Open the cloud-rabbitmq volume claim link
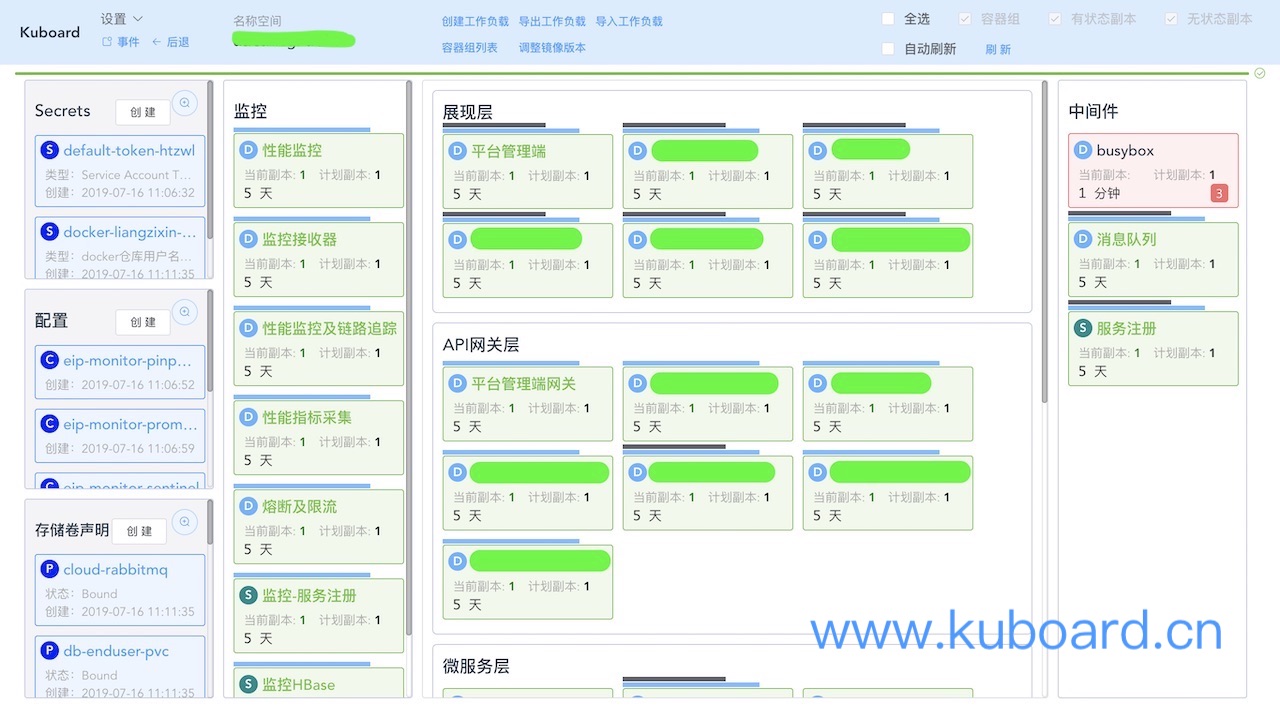 116,569
